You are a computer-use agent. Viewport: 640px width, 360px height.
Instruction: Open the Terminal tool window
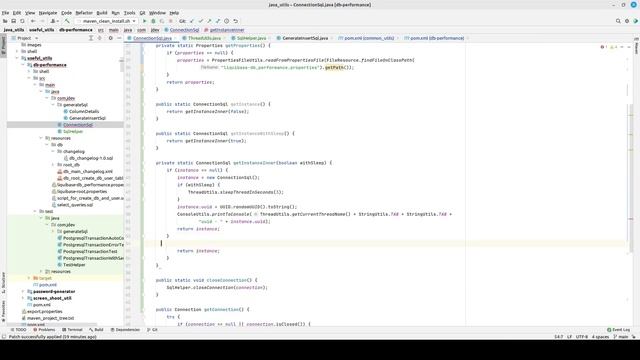click(x=72, y=329)
